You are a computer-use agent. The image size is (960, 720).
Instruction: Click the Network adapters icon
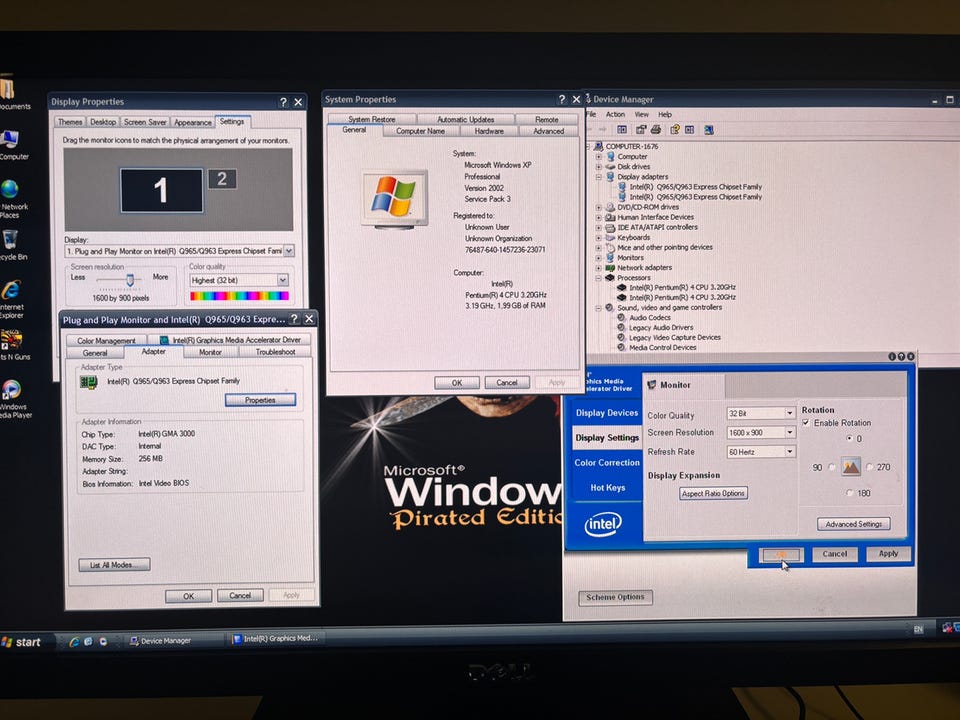pos(610,268)
